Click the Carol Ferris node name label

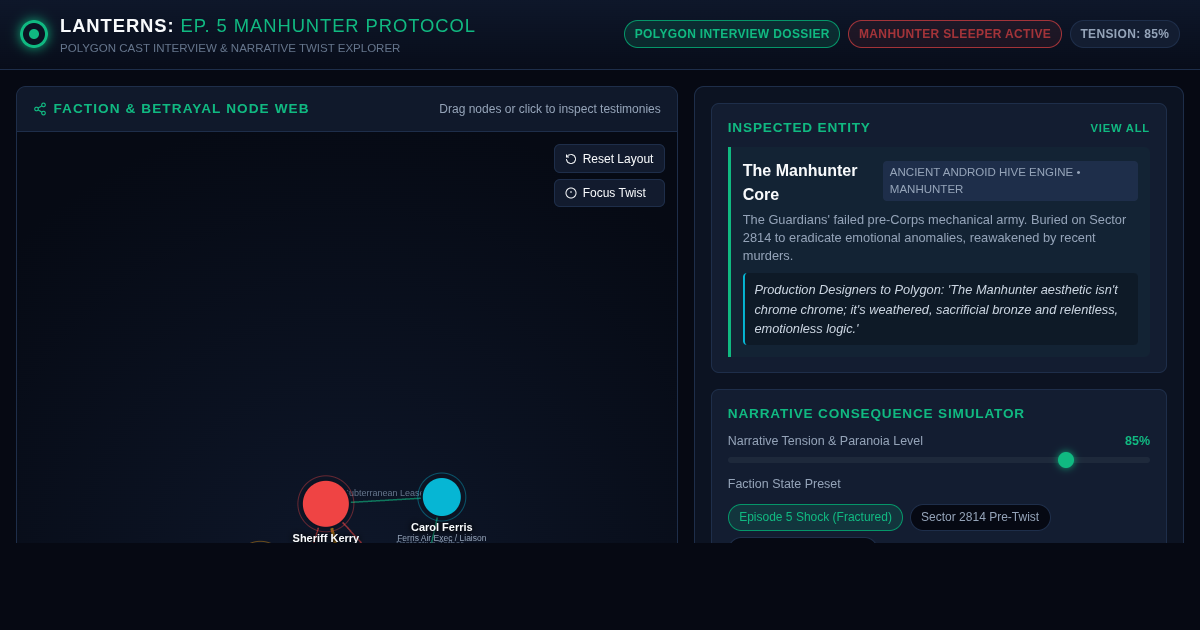442,527
